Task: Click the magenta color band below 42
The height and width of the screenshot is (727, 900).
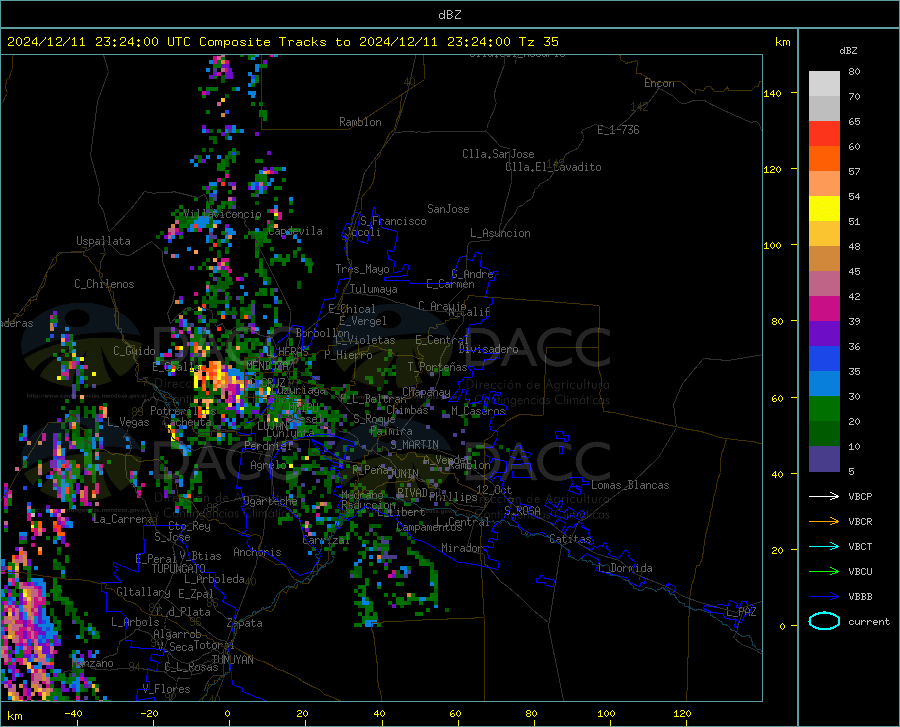Action: (824, 308)
